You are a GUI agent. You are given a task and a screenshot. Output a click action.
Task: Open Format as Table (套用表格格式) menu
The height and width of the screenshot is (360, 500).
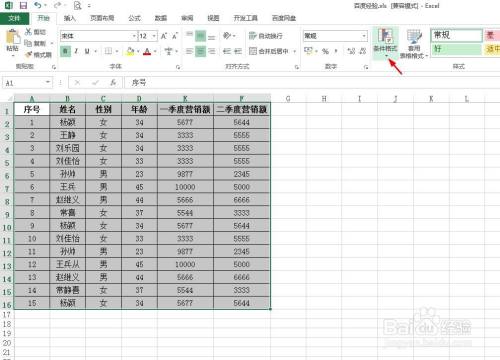(x=414, y=43)
